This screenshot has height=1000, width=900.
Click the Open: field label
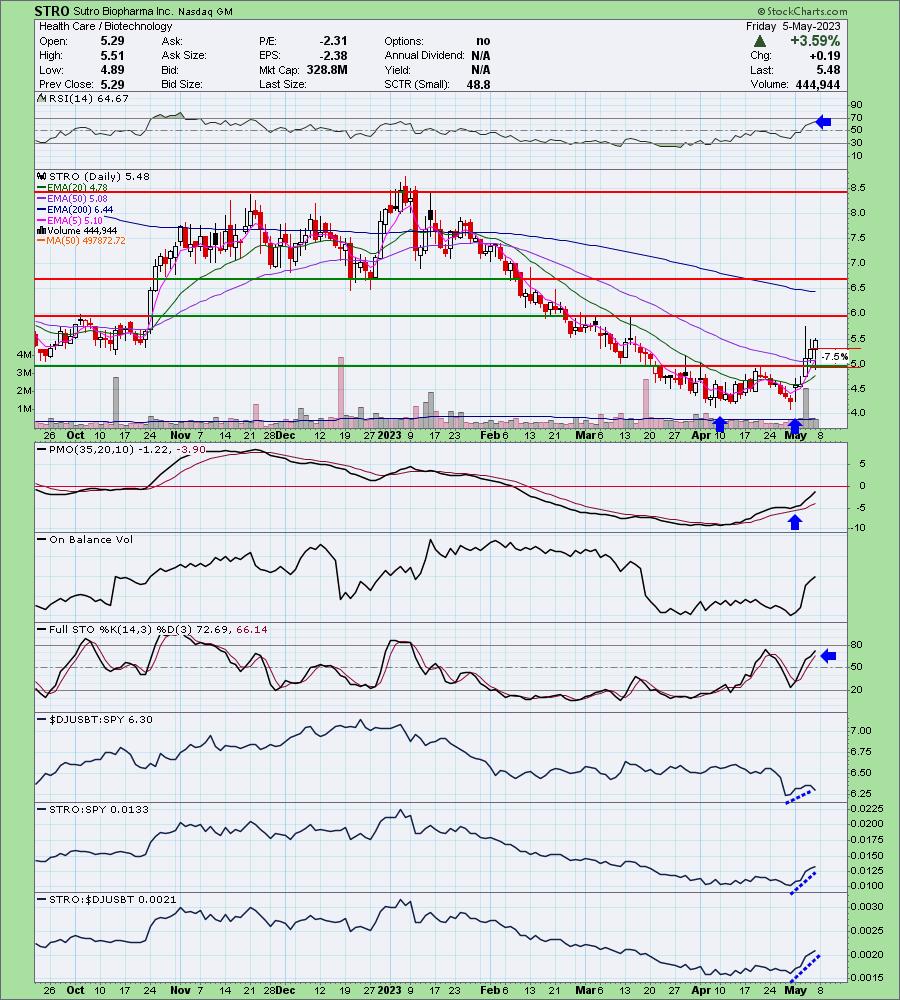pyautogui.click(x=54, y=41)
